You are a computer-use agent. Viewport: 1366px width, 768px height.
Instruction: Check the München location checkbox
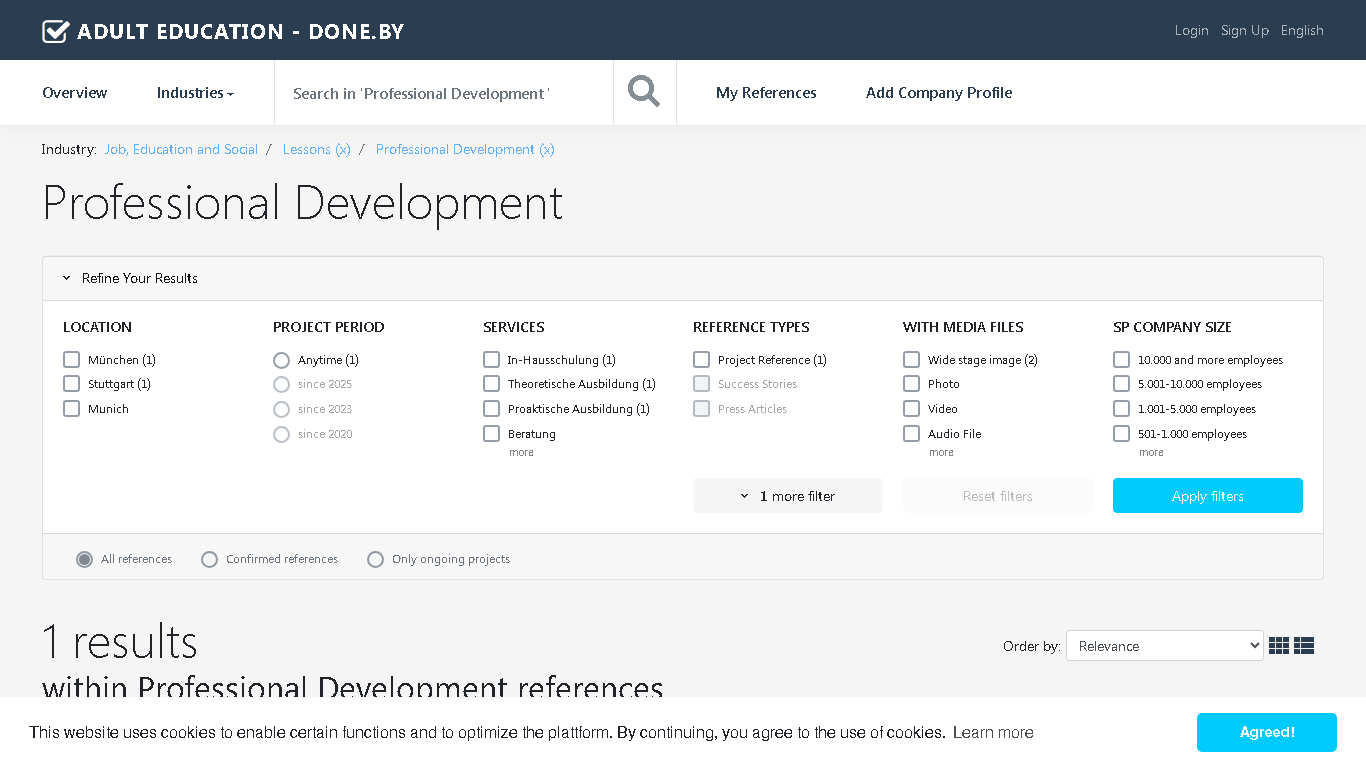[71, 359]
